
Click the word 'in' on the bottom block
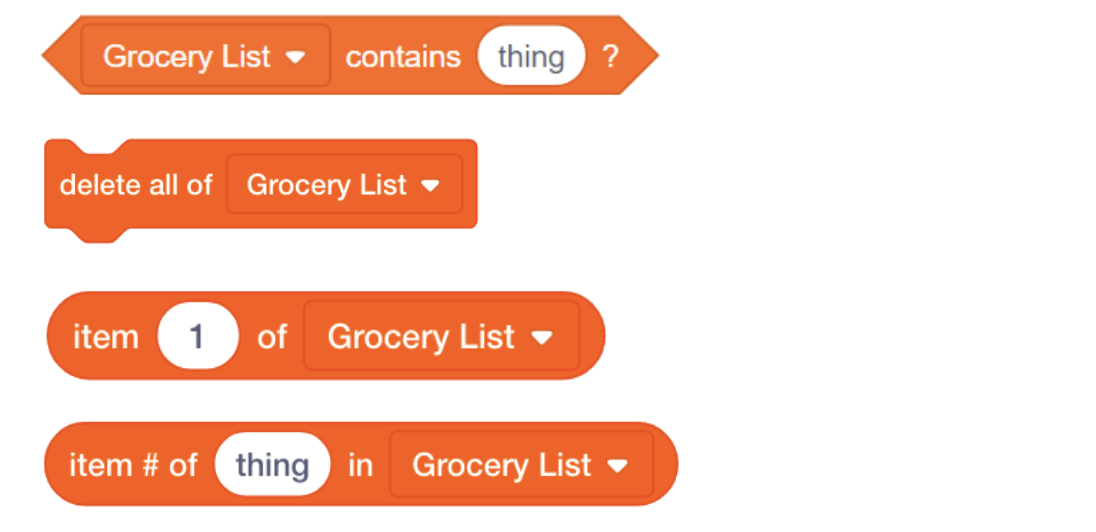coord(360,466)
